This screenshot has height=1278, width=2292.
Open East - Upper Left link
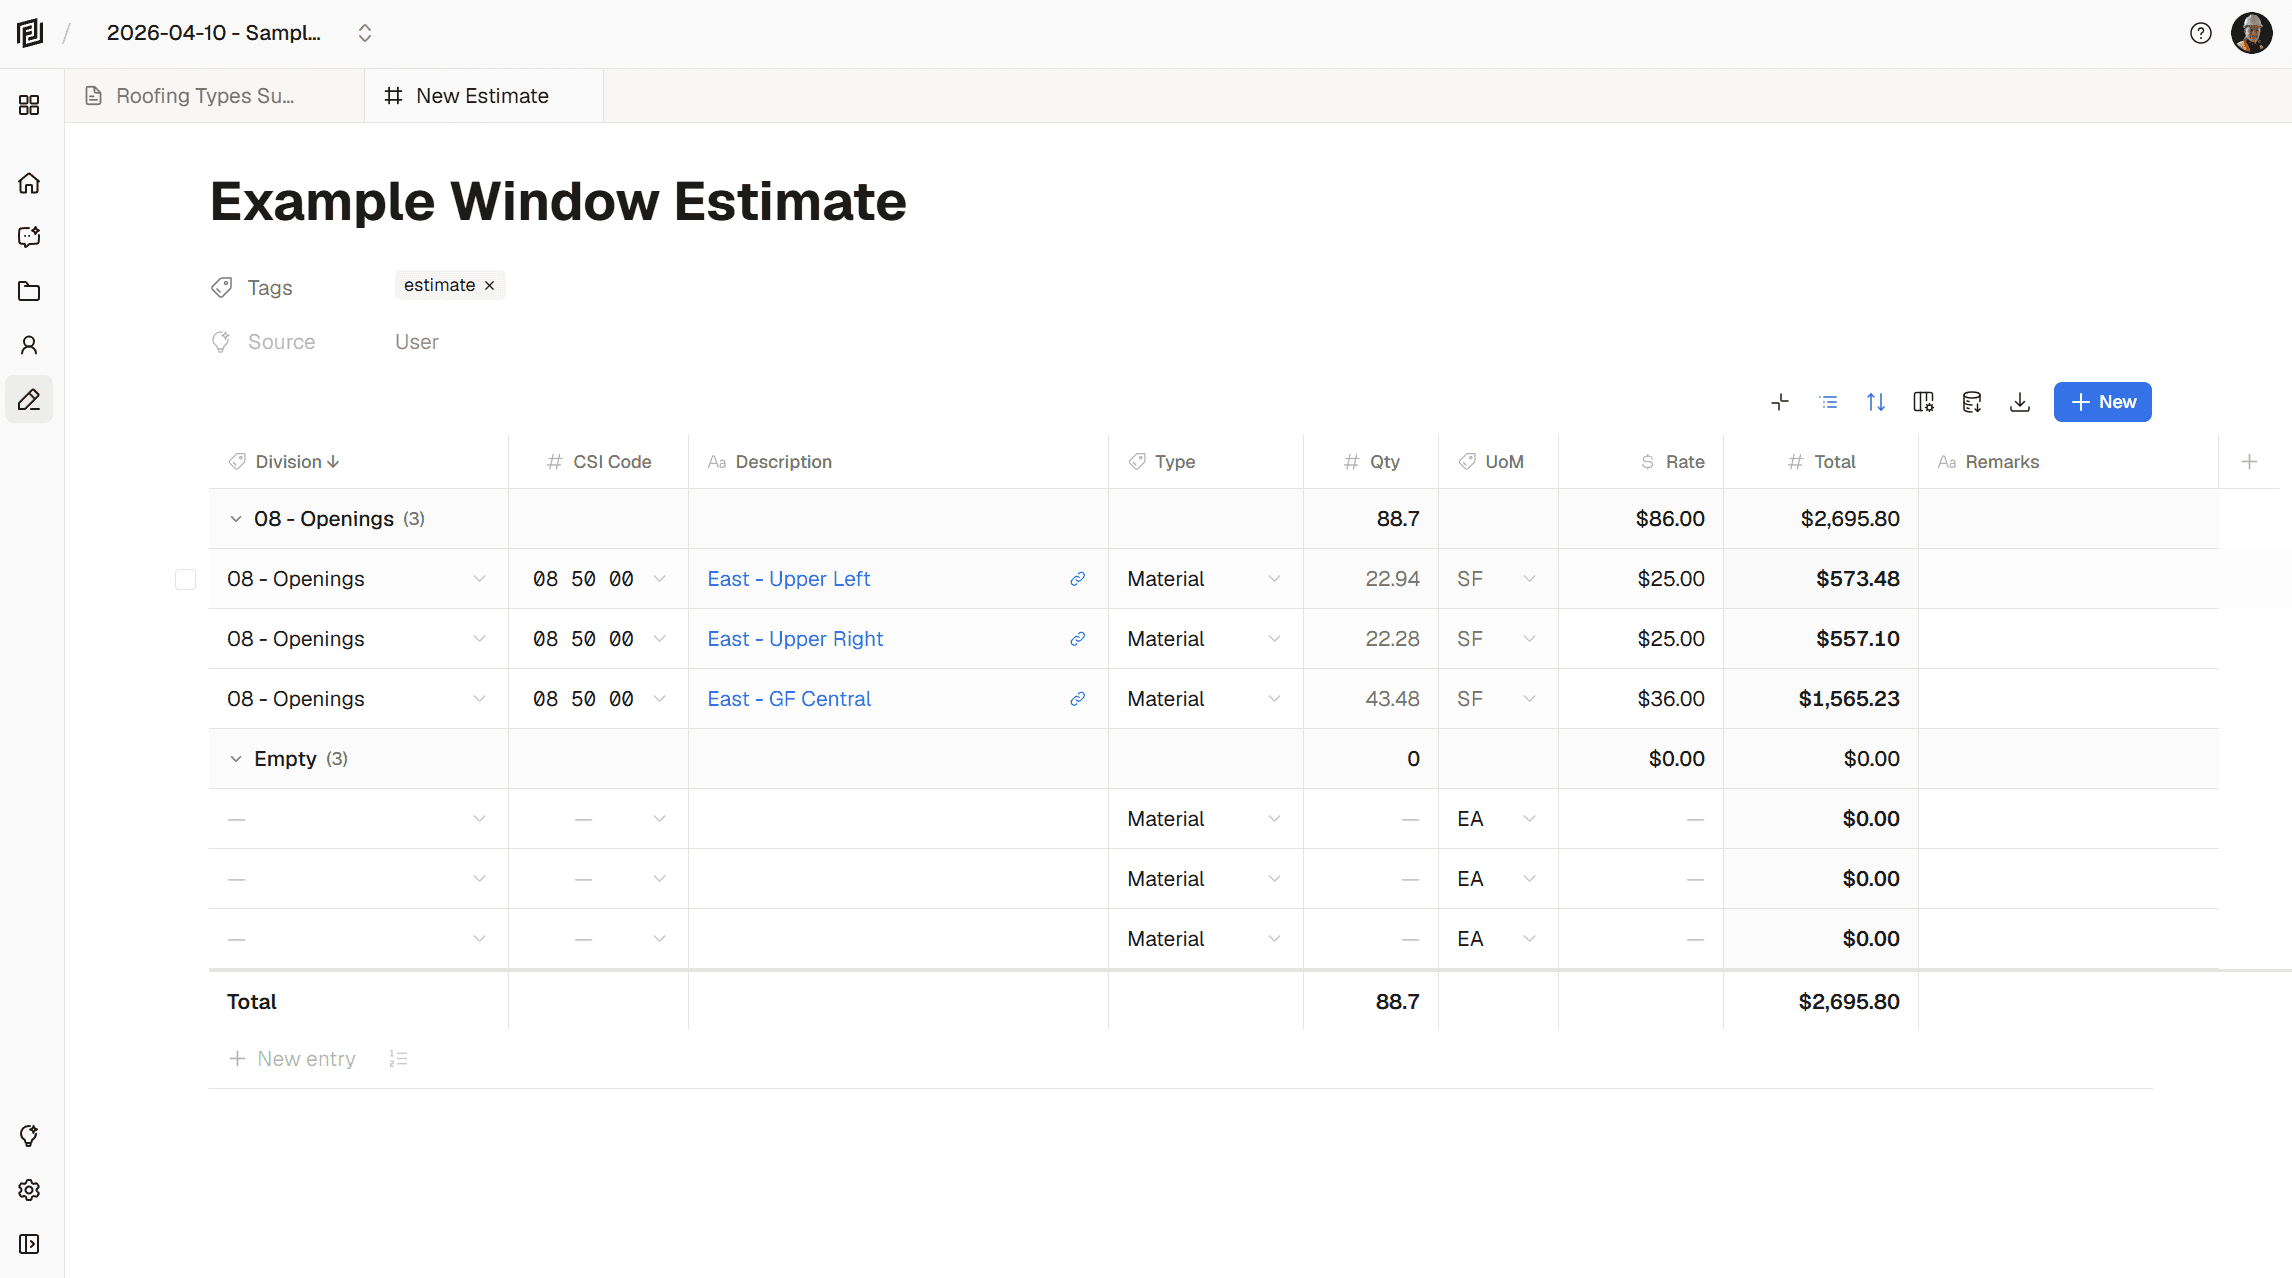pyautogui.click(x=788, y=579)
